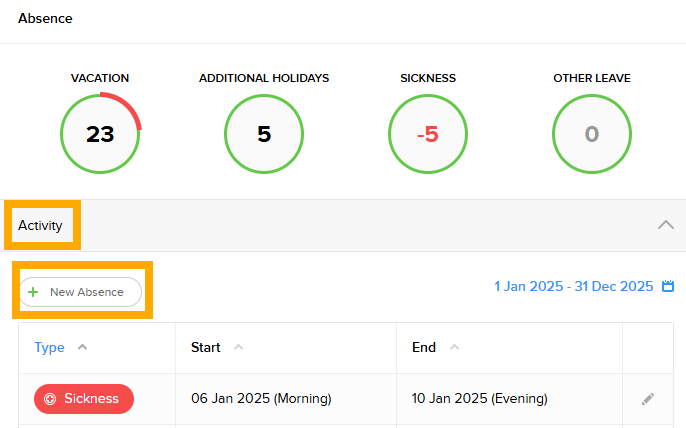Click the Absence panel title

pos(45,18)
